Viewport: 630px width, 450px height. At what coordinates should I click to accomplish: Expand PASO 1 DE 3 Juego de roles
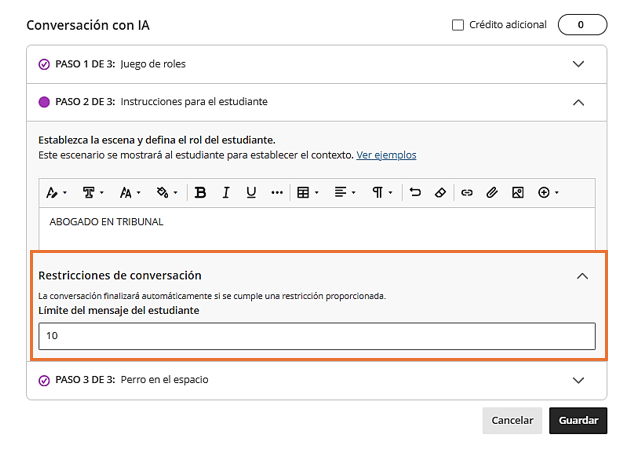click(x=577, y=64)
